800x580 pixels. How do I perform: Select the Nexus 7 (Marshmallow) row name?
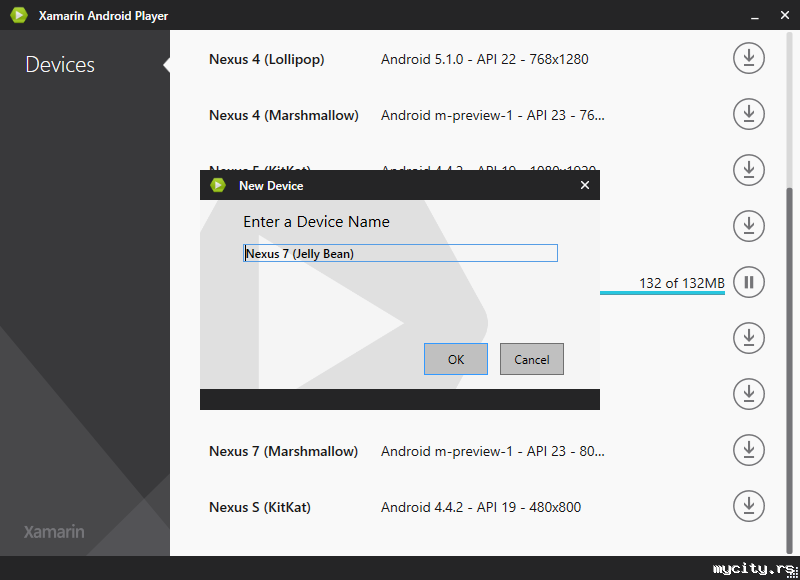(284, 451)
